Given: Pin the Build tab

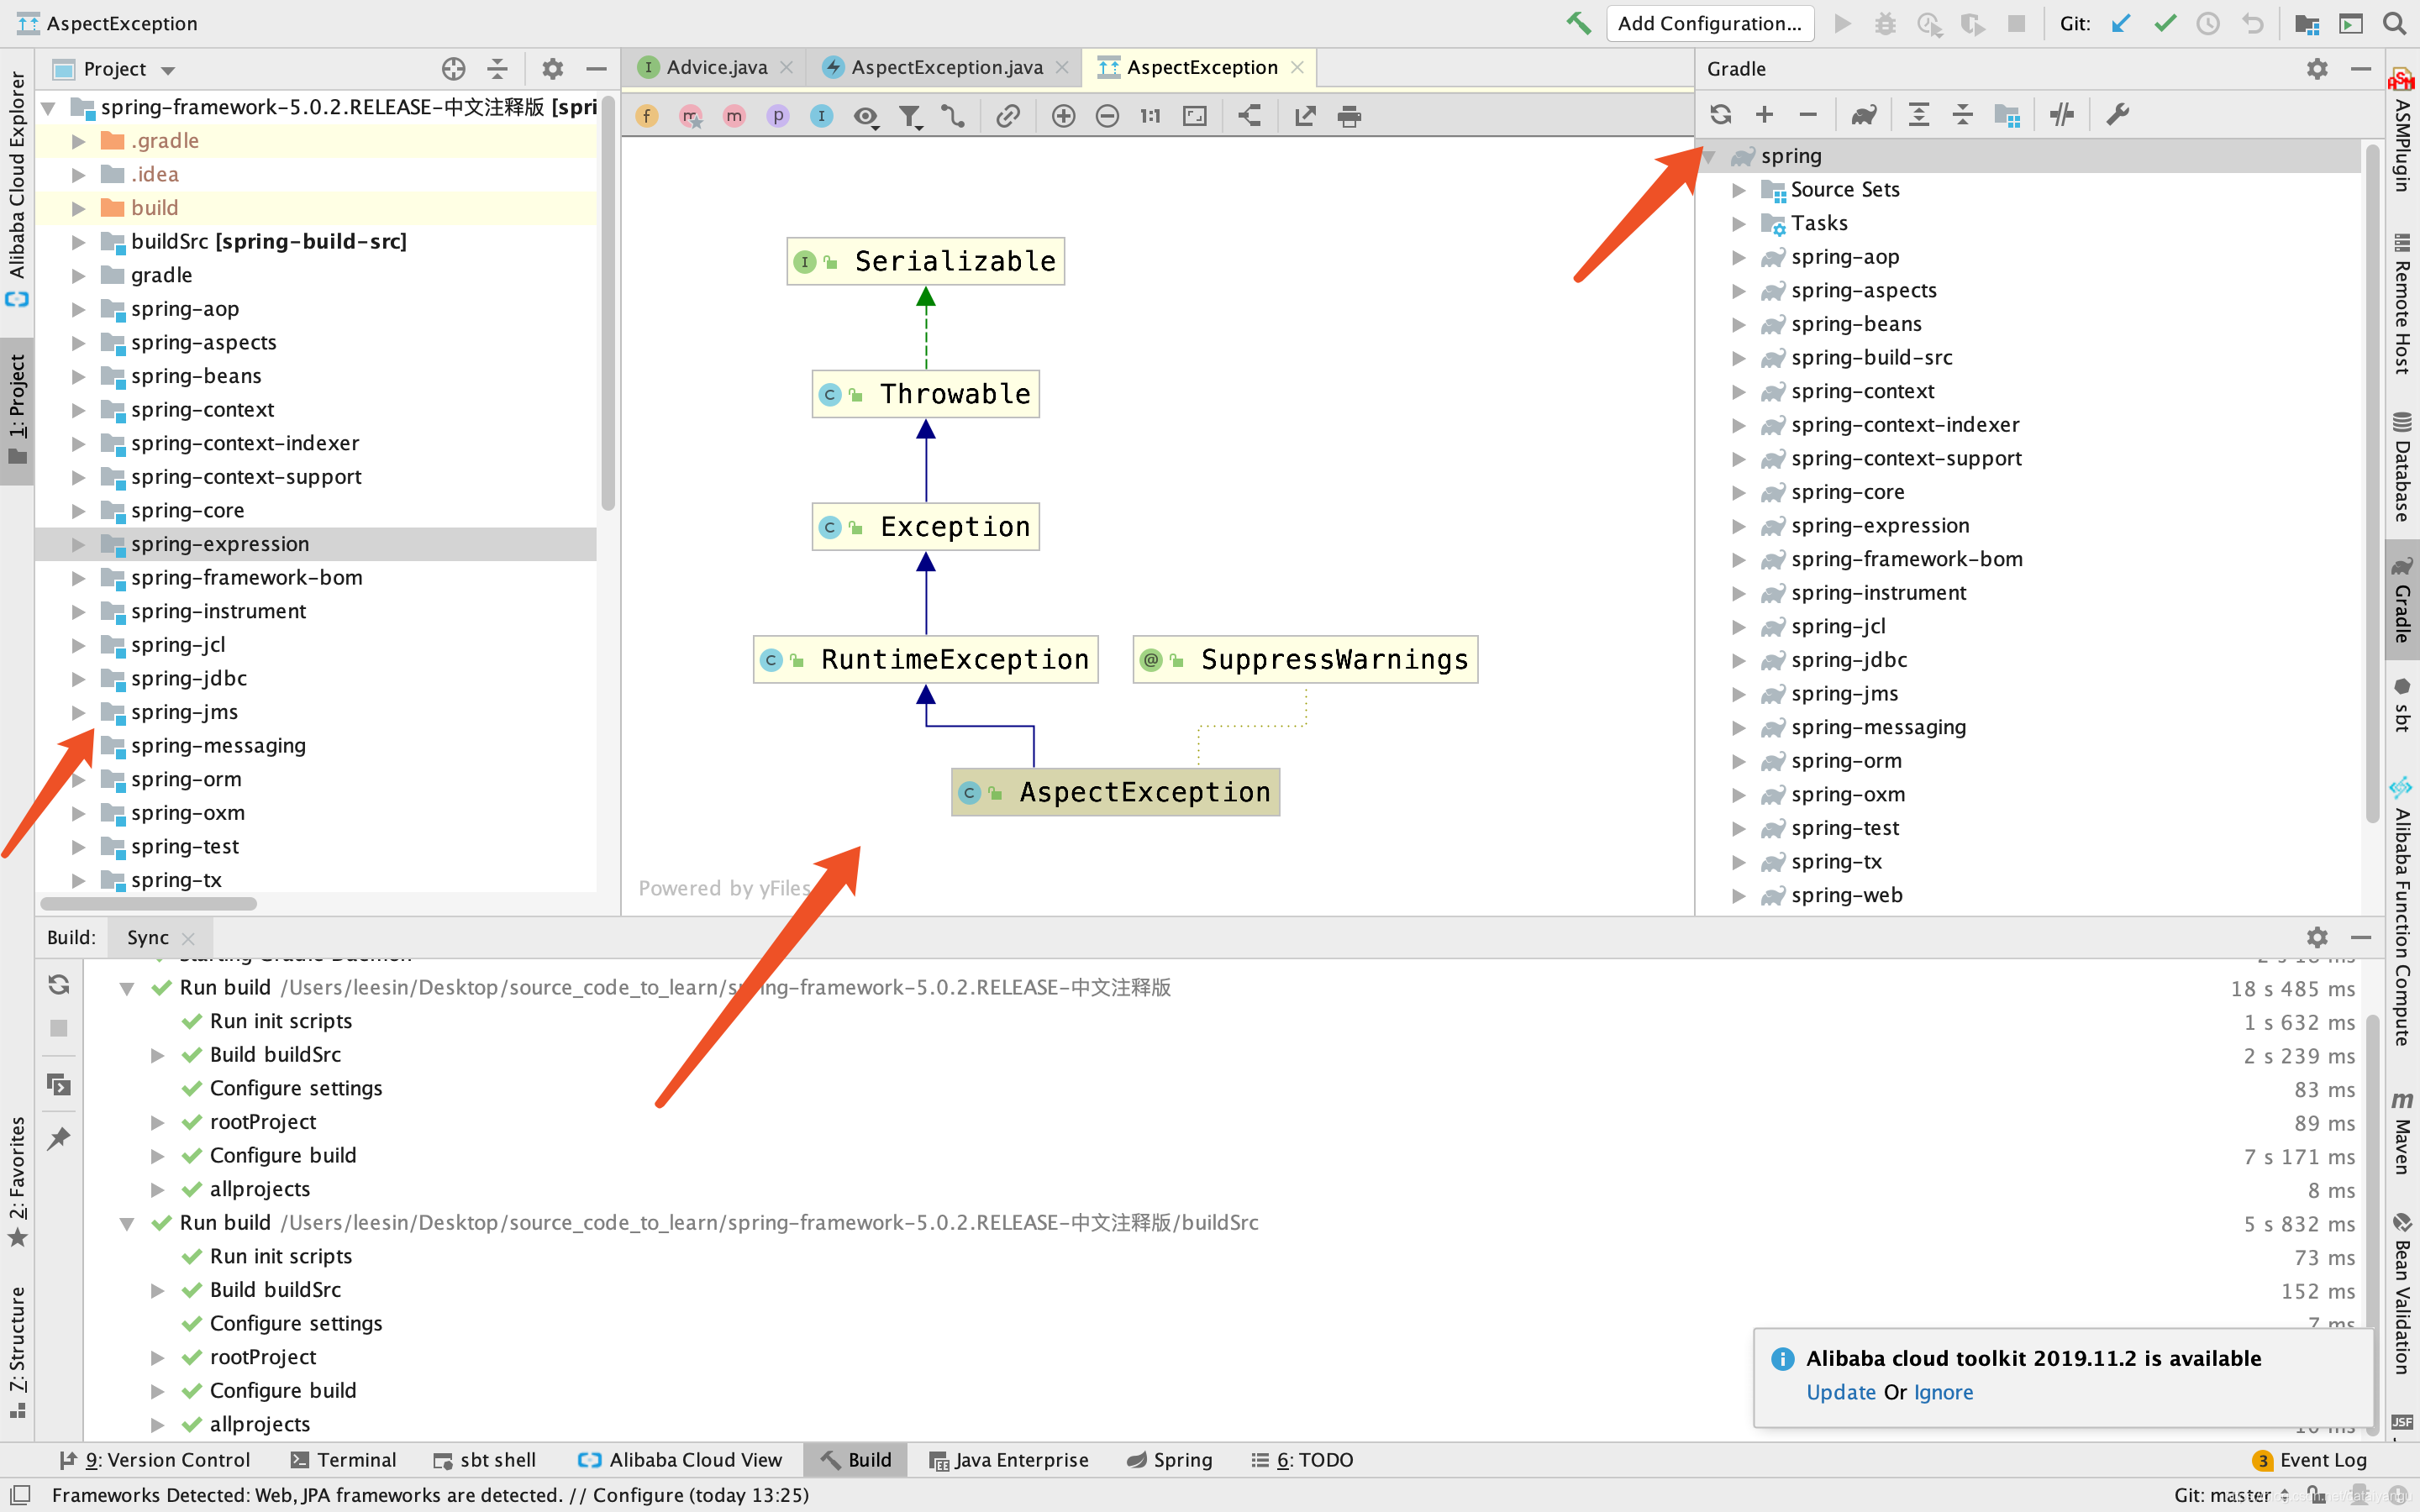Looking at the screenshot, I should pyautogui.click(x=59, y=1138).
